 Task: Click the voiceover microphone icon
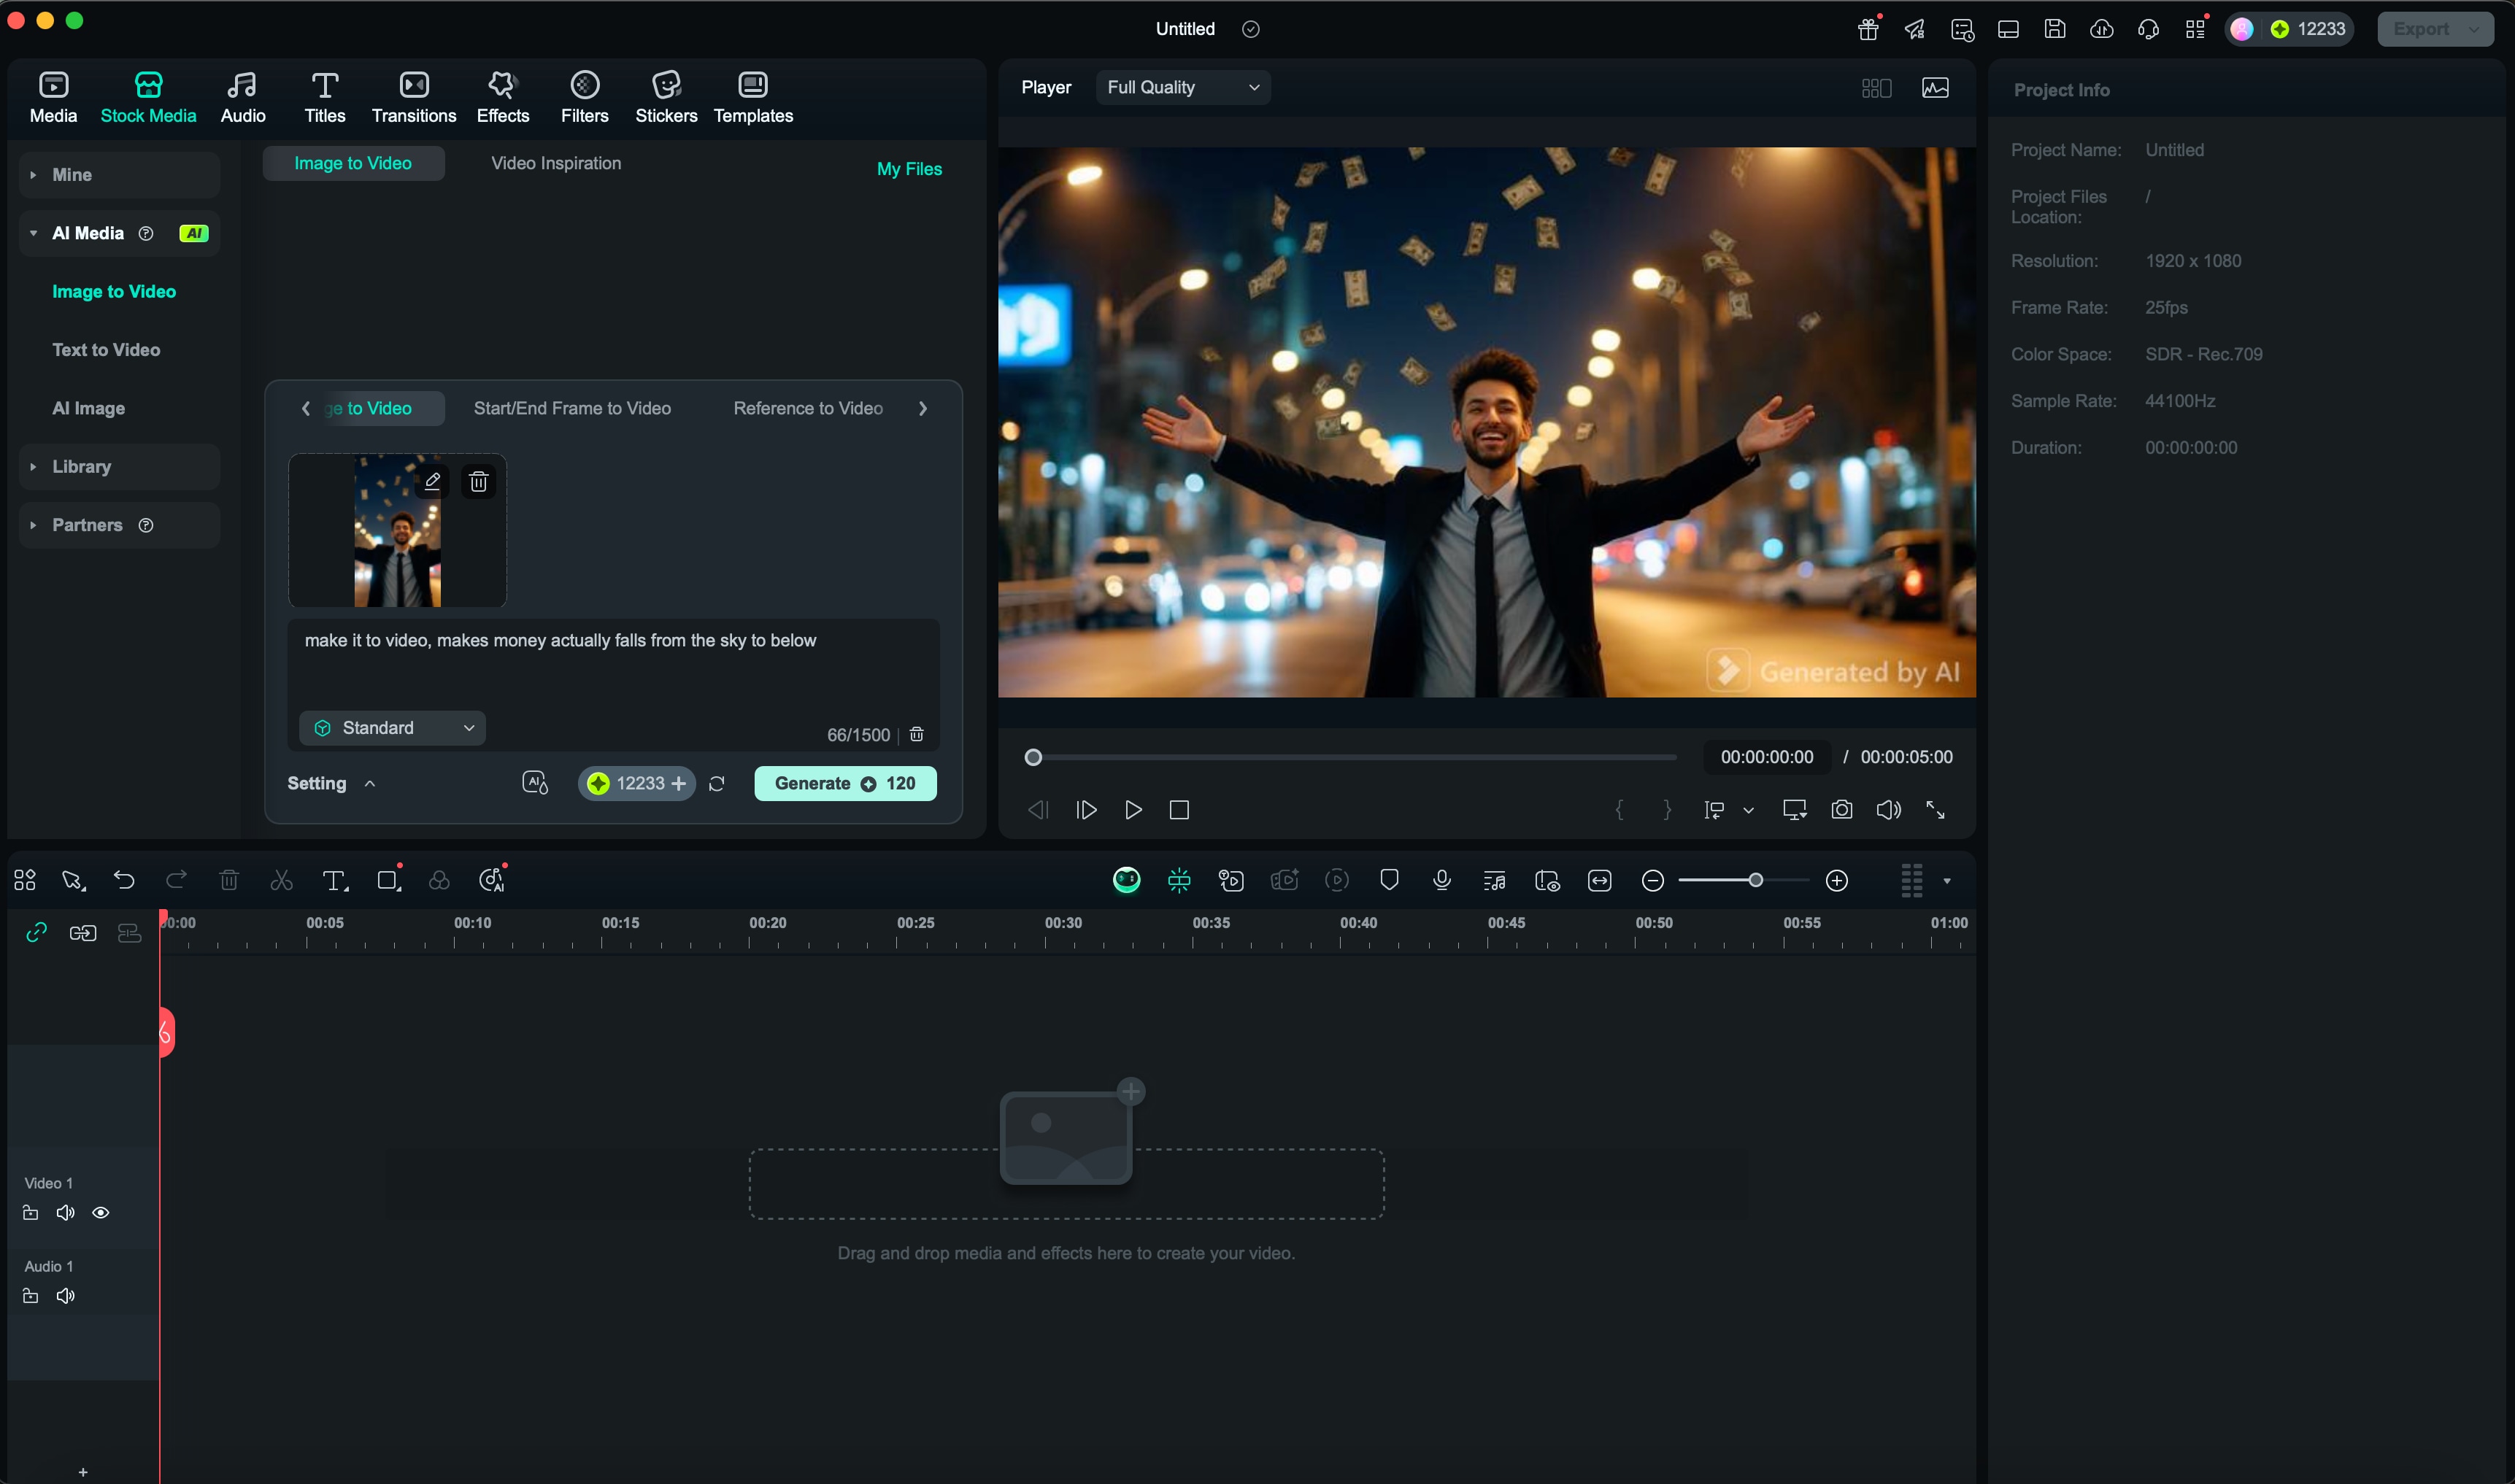point(1441,880)
